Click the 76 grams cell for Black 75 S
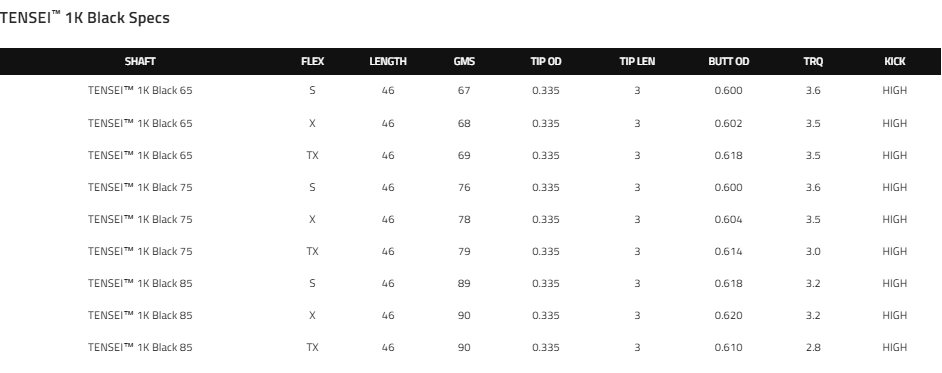The image size is (942, 373). click(464, 187)
